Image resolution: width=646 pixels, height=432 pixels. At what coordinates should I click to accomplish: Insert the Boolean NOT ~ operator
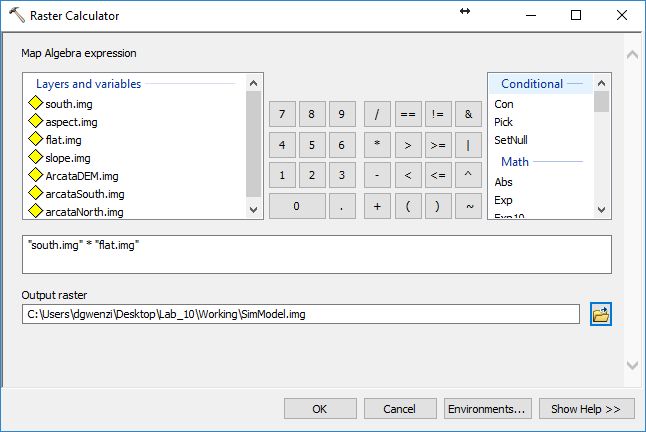click(468, 206)
